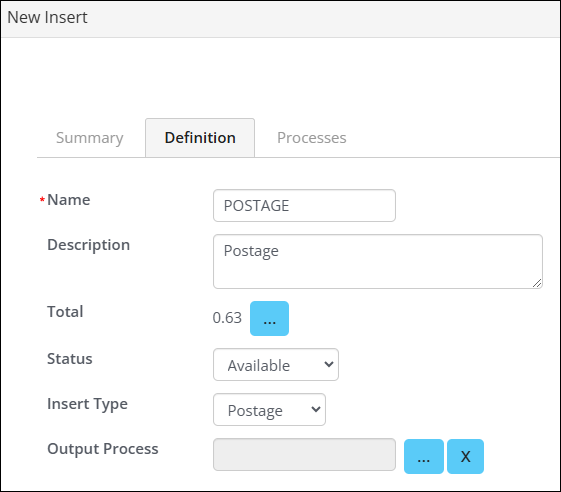Click the Output Process label
The width and height of the screenshot is (561, 492).
[103, 449]
